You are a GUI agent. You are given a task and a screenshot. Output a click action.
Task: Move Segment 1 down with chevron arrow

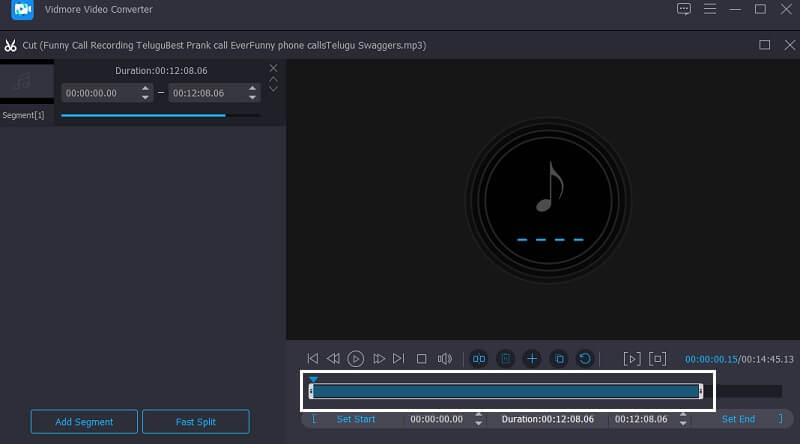tap(273, 89)
